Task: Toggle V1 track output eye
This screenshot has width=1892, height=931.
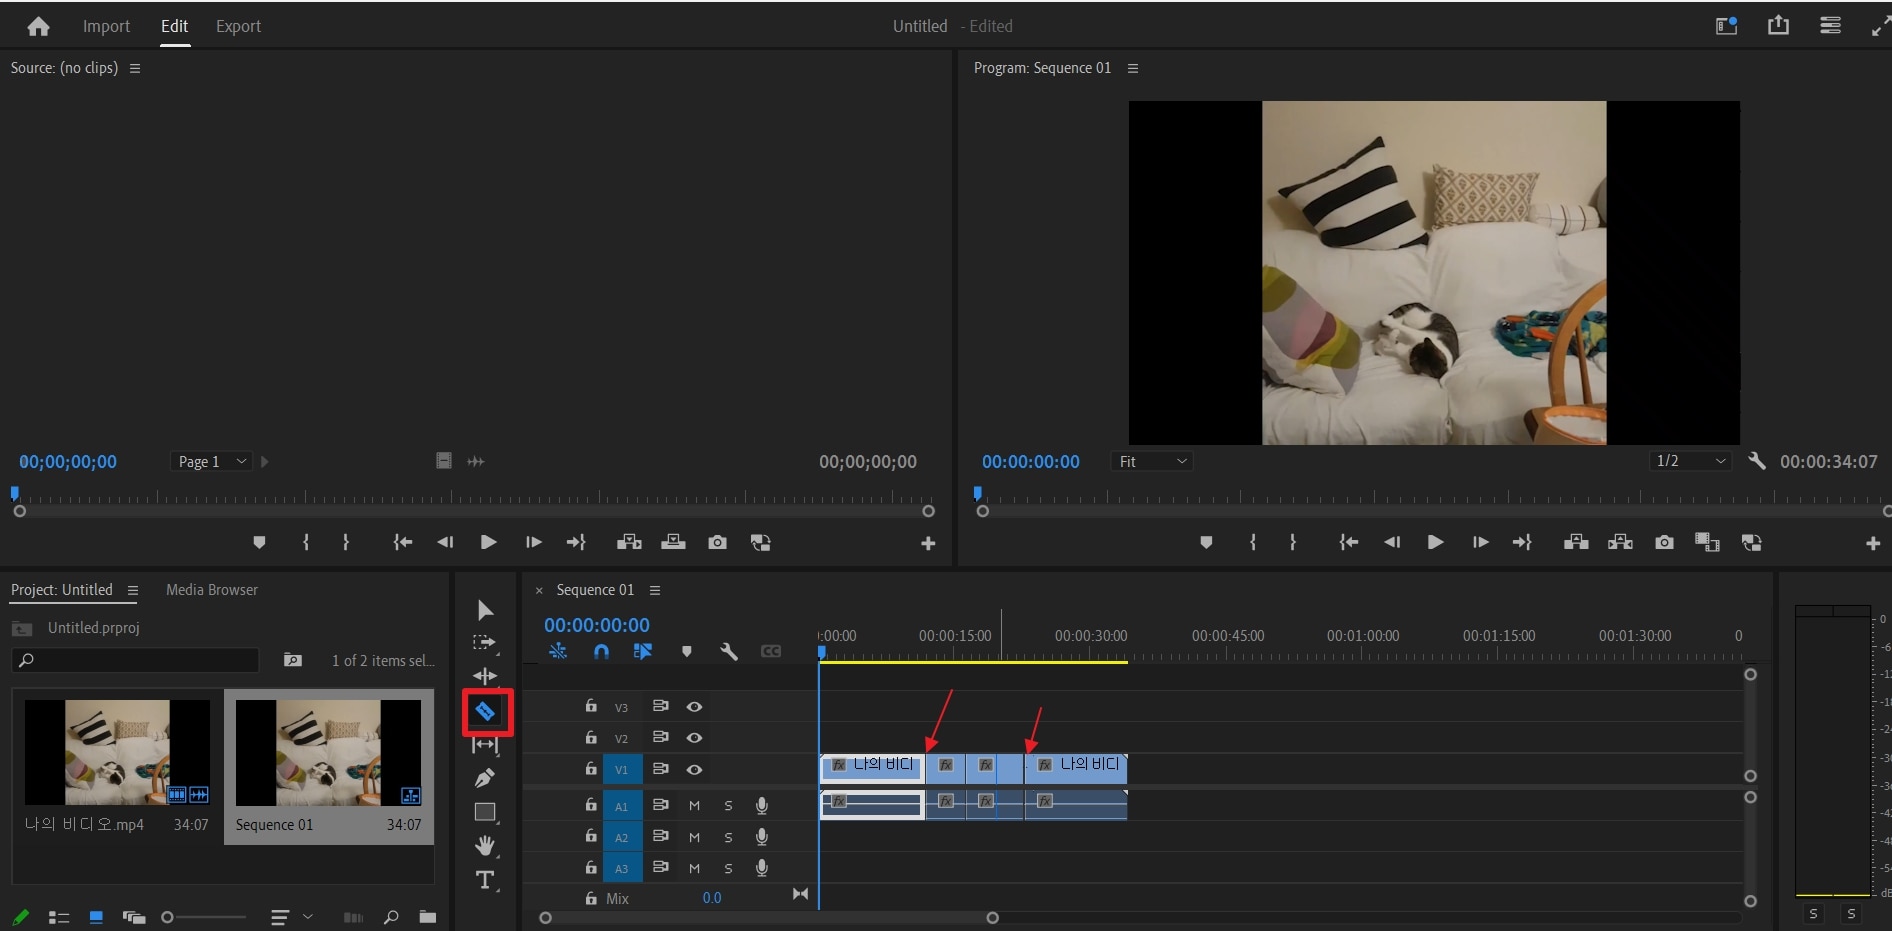Action: (x=694, y=769)
